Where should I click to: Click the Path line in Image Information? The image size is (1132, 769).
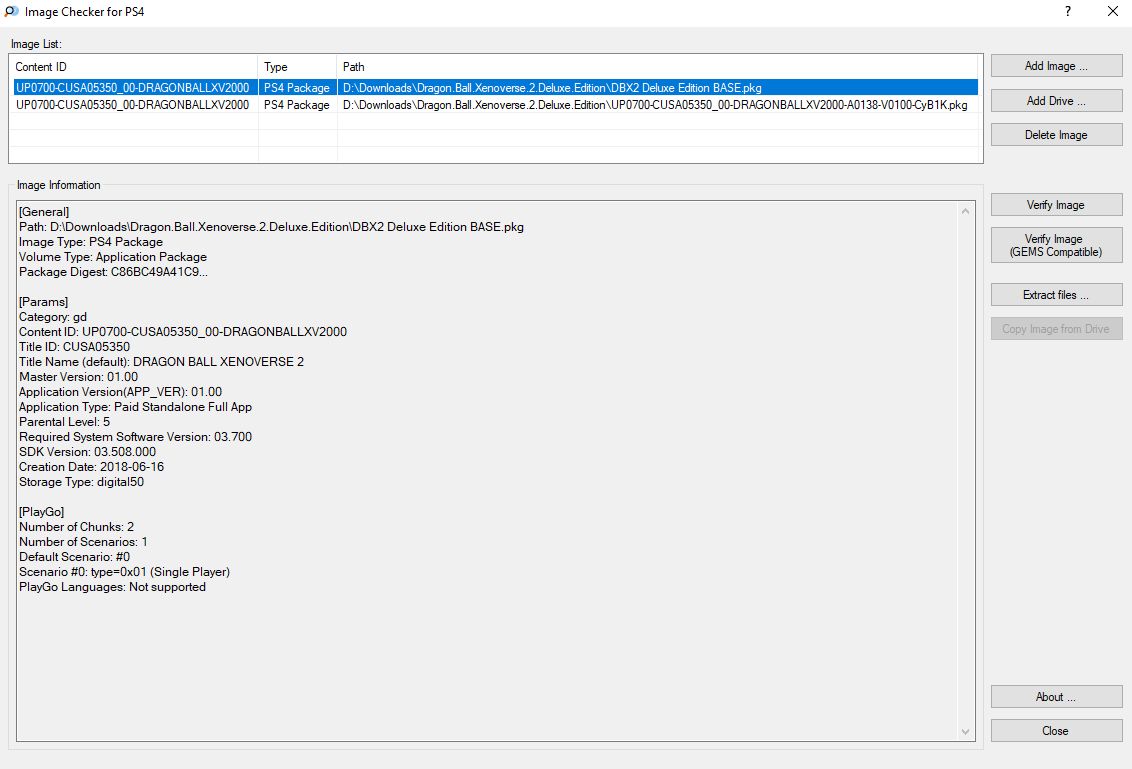tap(271, 227)
